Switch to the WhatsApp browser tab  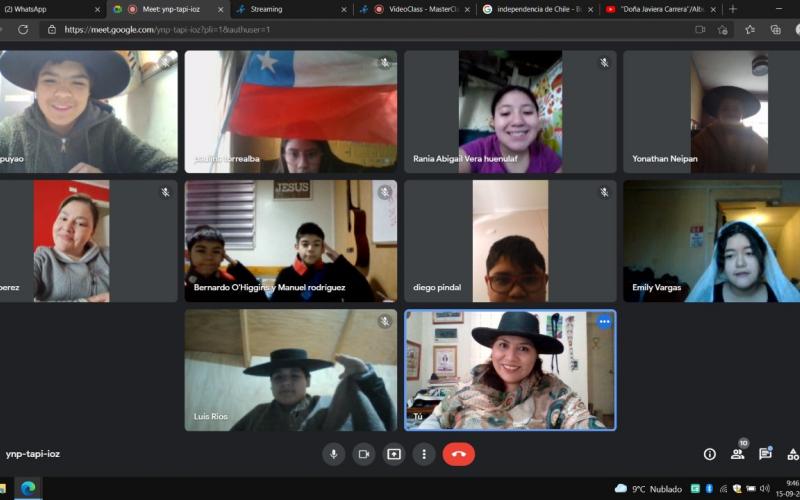click(45, 9)
